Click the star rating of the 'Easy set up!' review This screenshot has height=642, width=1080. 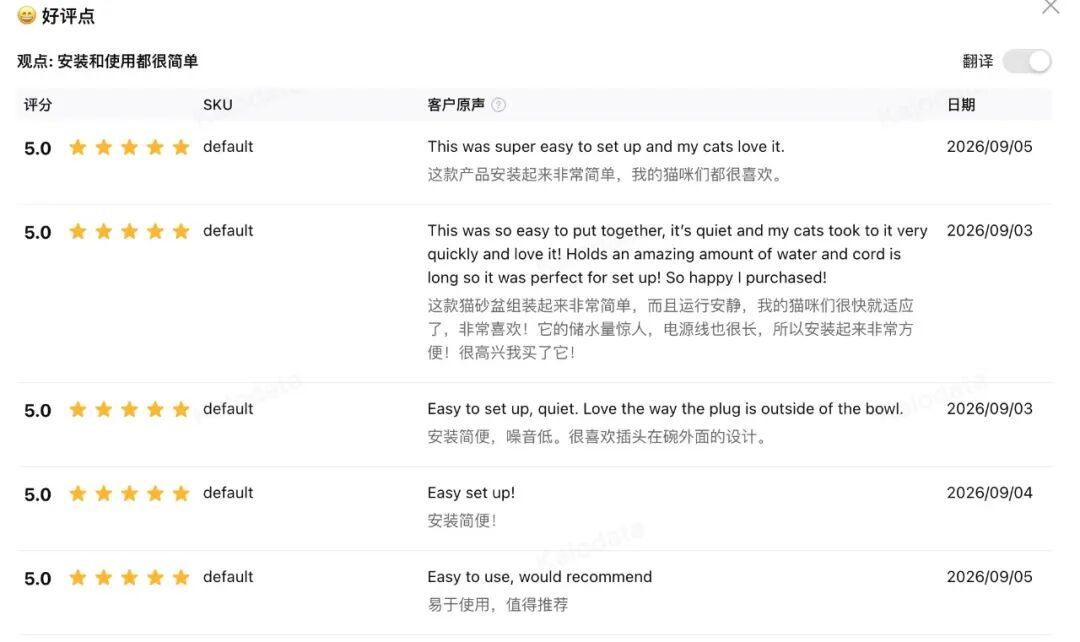pyautogui.click(x=129, y=494)
